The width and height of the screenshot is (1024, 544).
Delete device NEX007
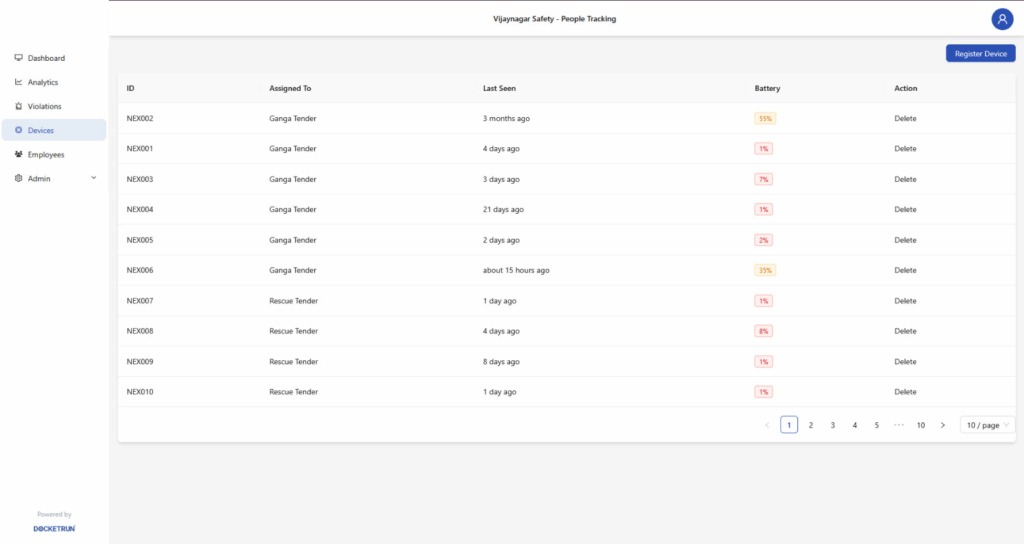click(x=905, y=301)
